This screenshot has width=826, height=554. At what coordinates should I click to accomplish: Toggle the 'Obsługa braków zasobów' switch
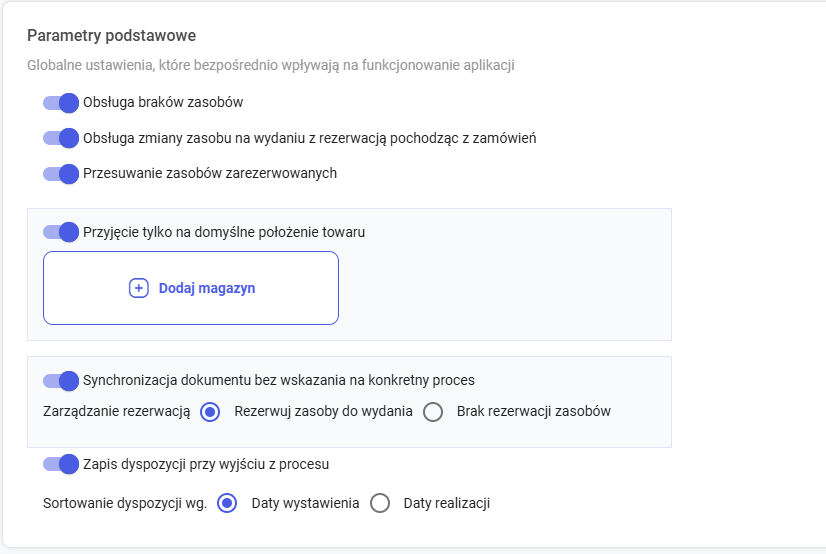(x=61, y=102)
